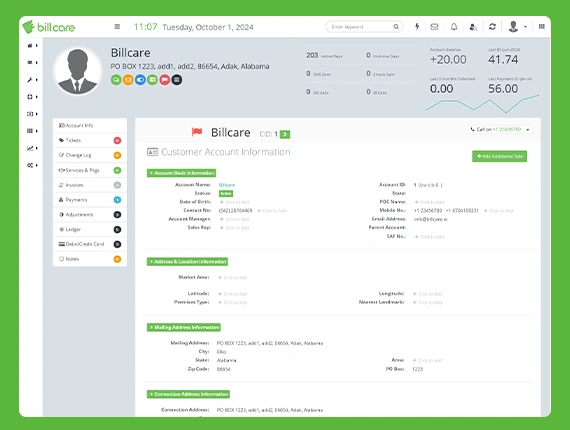This screenshot has height=430, width=570.
Task: Open the lightning bolt quick actions icon
Action: point(417,27)
